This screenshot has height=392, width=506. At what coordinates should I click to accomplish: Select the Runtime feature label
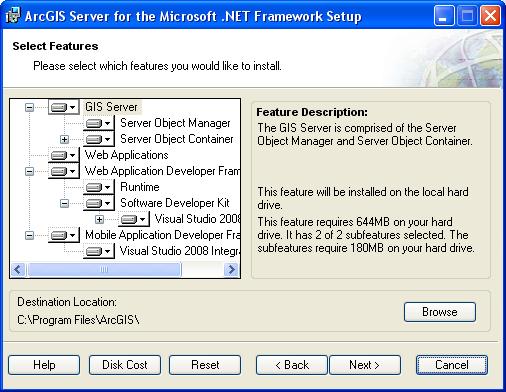pos(140,187)
